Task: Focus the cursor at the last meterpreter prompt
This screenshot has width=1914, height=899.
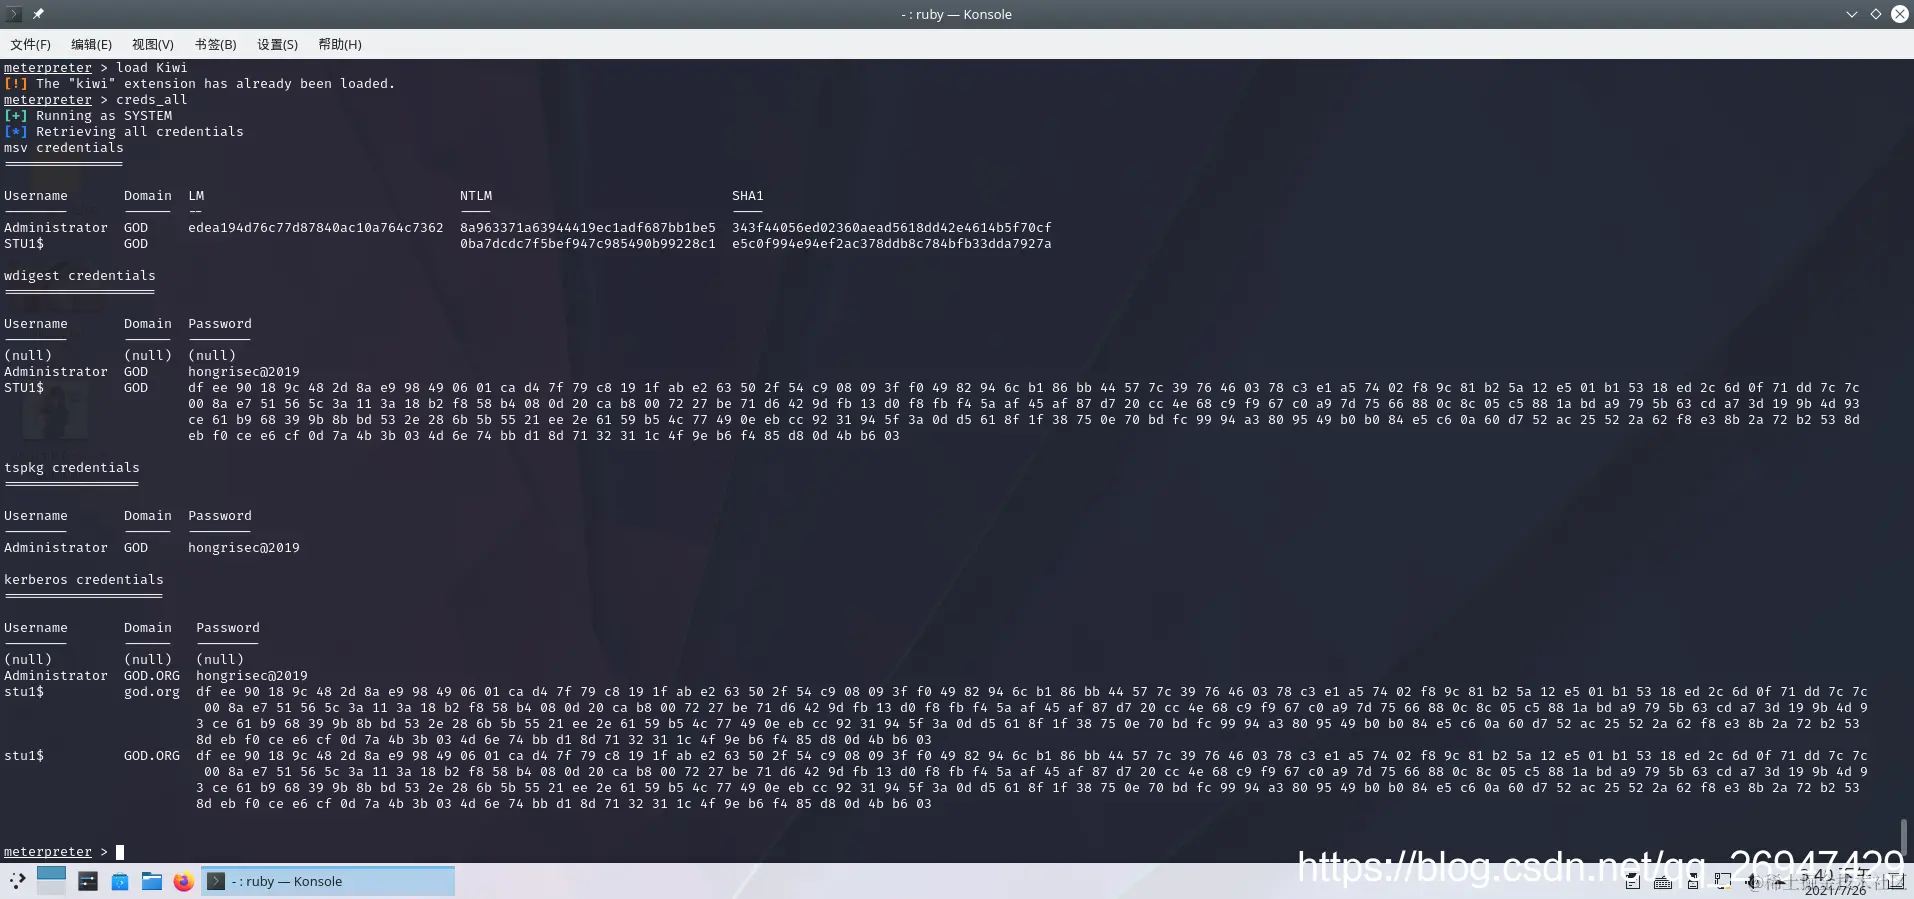Action: (120, 852)
